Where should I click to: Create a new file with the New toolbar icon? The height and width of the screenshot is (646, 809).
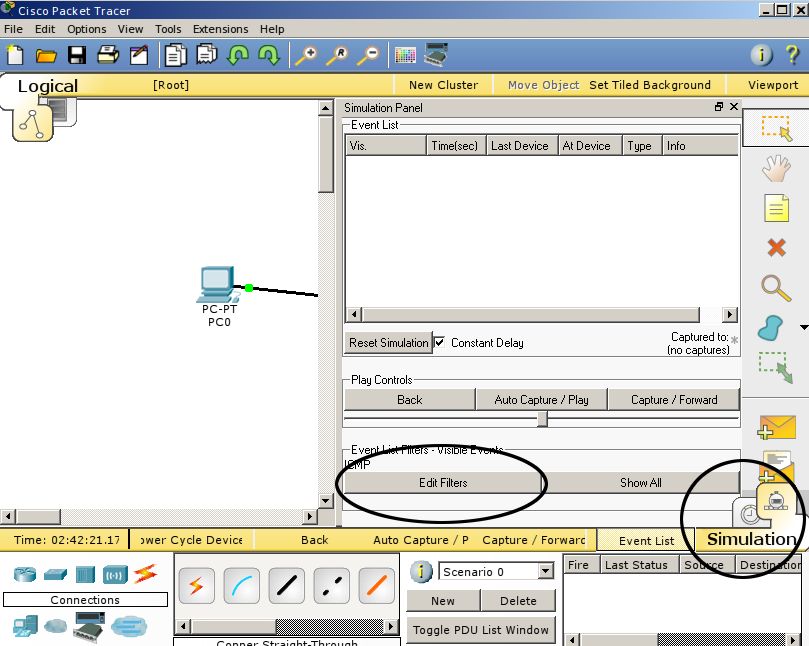pos(15,55)
